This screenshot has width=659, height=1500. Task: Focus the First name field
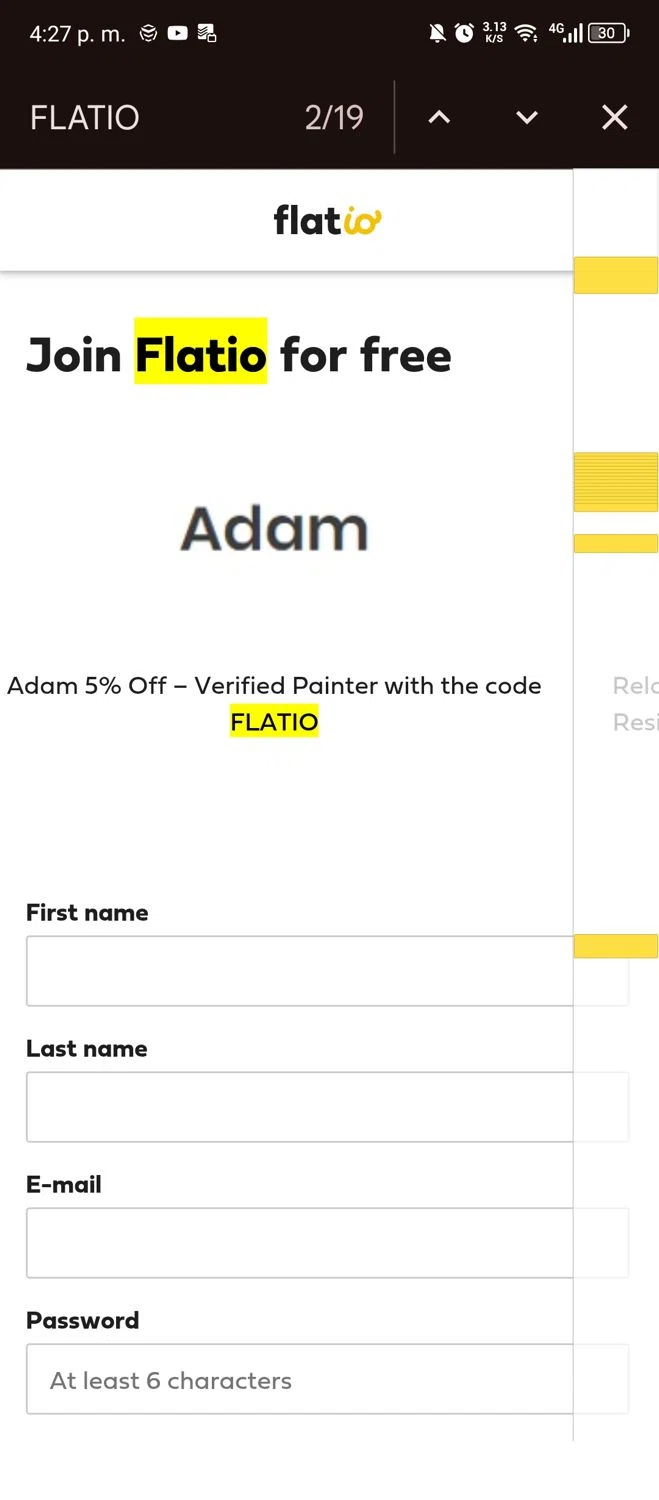coord(327,971)
